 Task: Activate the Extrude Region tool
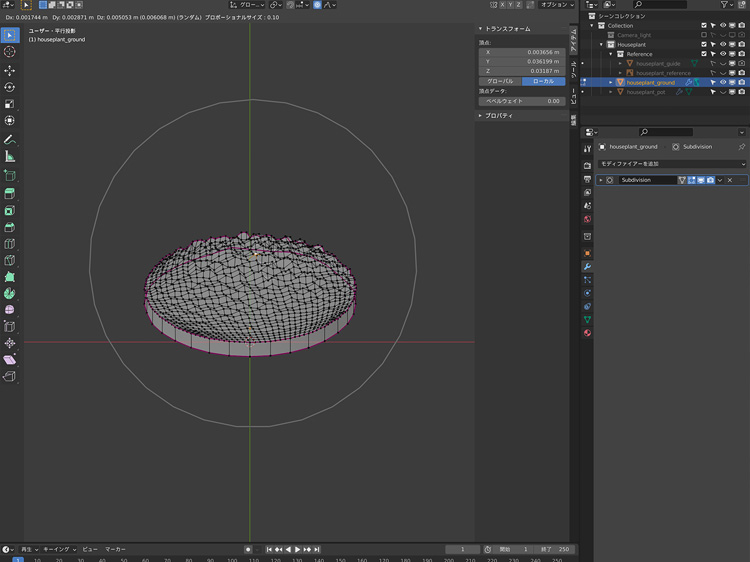coord(10,193)
